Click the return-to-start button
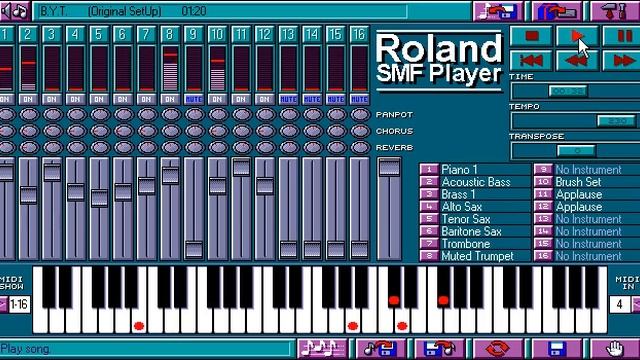This screenshot has height=360, width=640. [531, 61]
